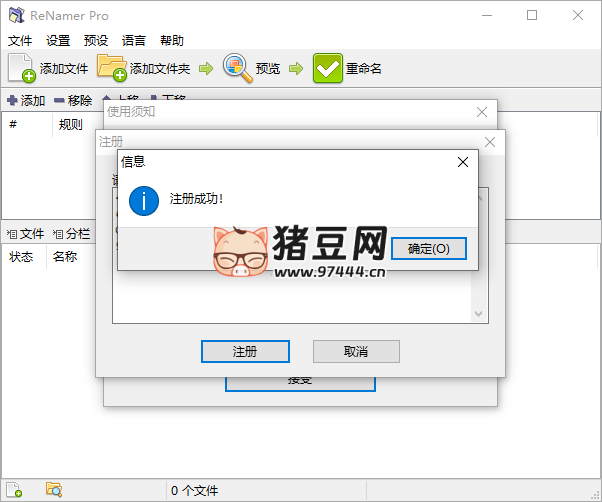Open the 分栏 columns dropdown
Image resolution: width=602 pixels, height=502 pixels.
point(71,234)
